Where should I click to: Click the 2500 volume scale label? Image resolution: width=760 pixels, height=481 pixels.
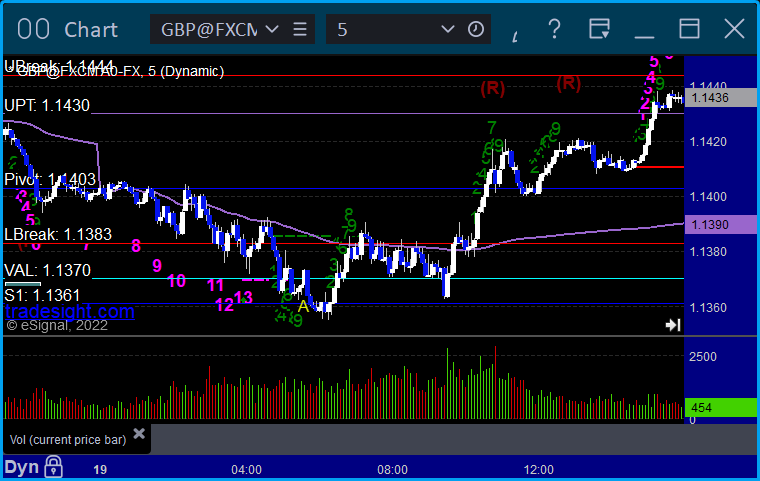pos(703,357)
